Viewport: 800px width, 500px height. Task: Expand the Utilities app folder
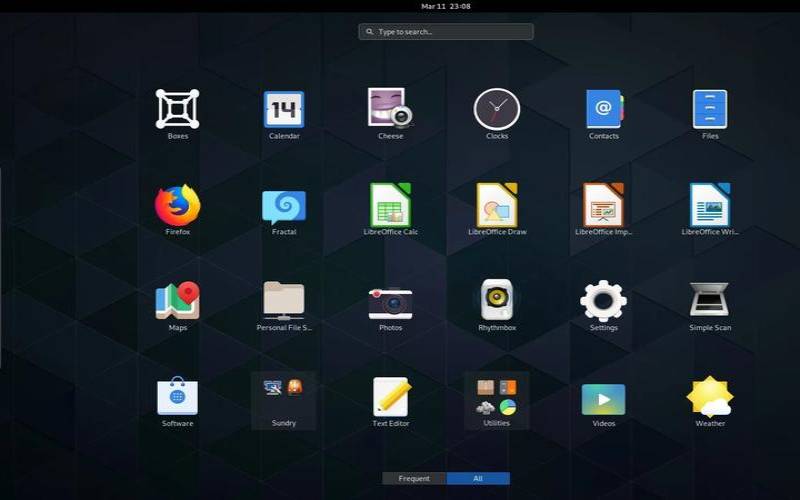(497, 401)
